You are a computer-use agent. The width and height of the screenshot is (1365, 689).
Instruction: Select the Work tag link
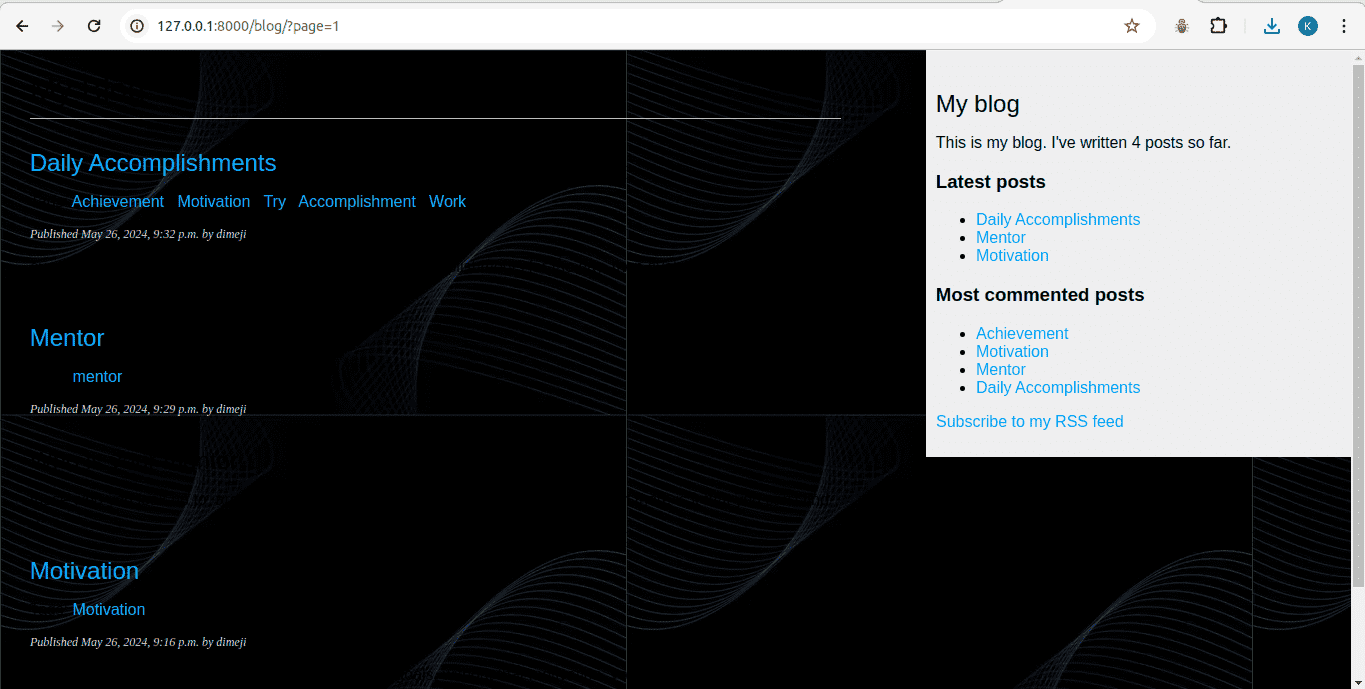point(447,202)
